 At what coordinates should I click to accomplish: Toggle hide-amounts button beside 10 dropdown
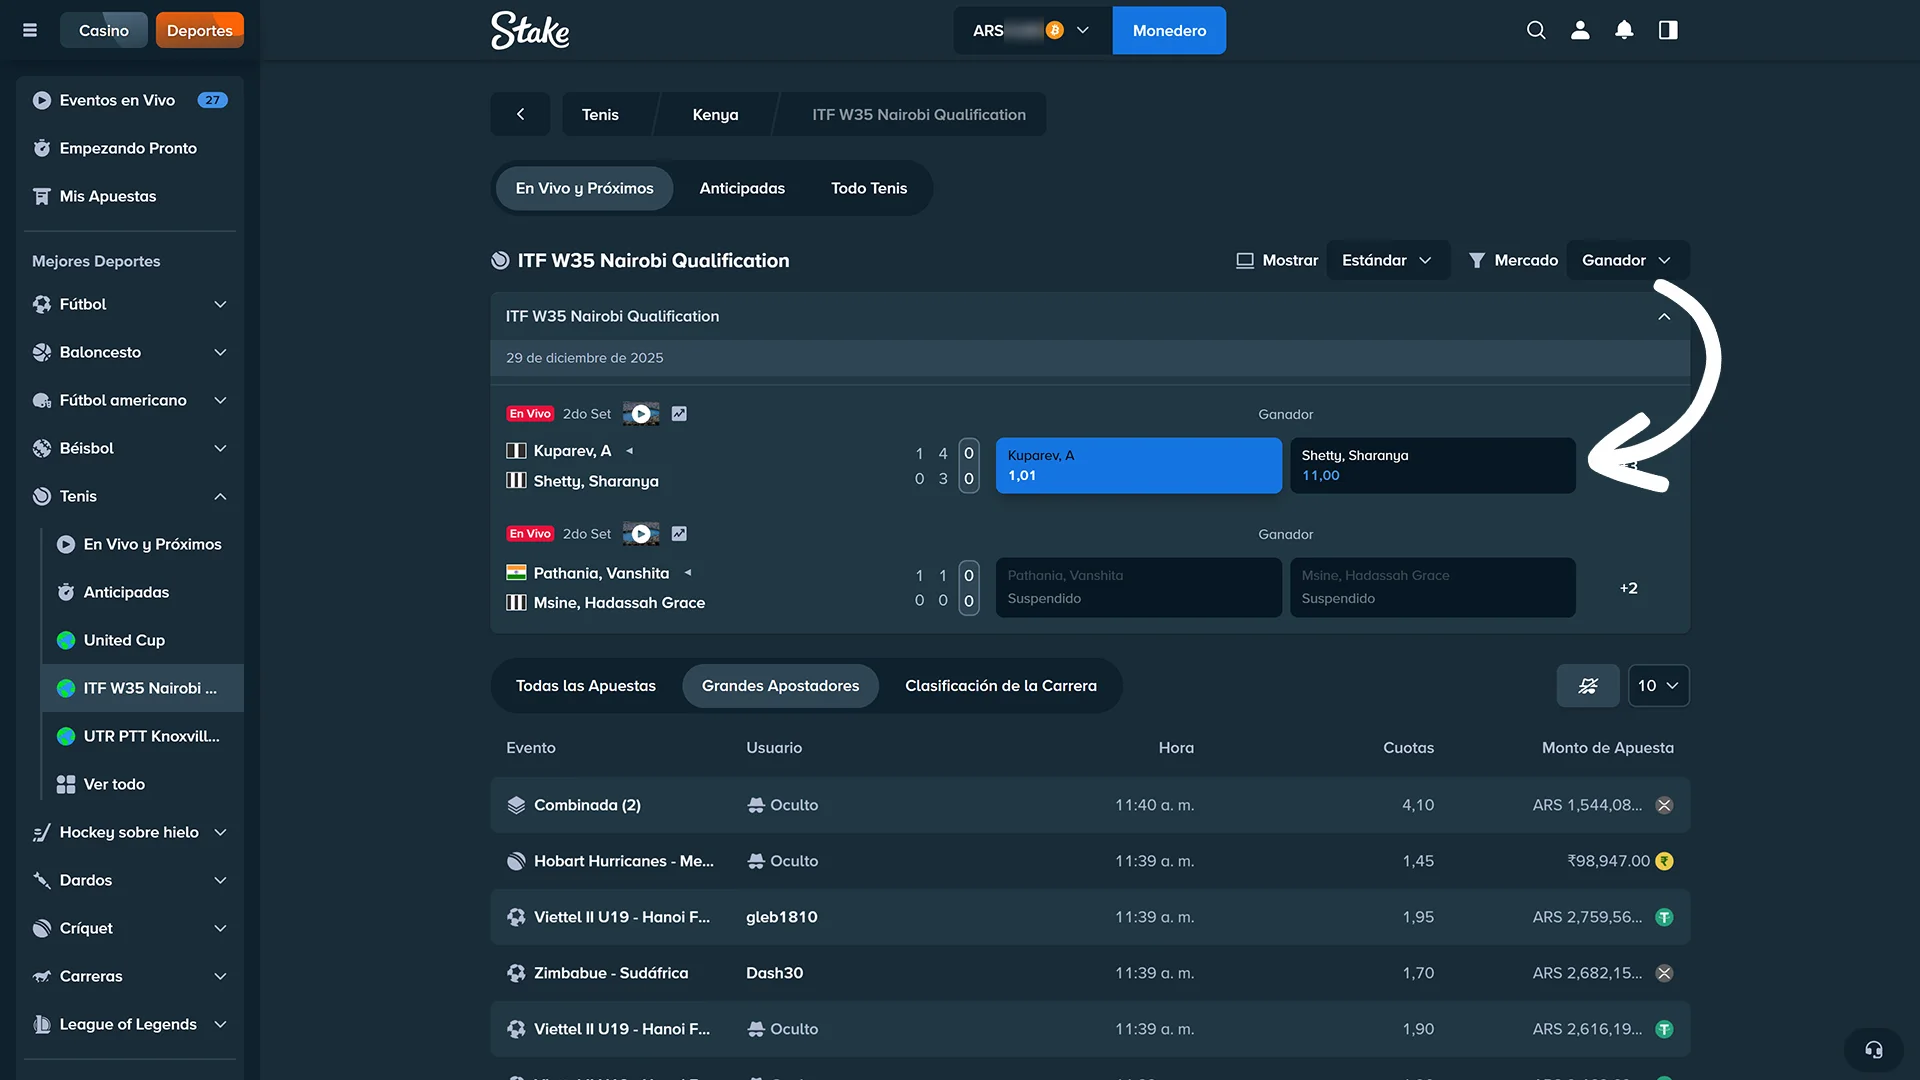[x=1587, y=686]
